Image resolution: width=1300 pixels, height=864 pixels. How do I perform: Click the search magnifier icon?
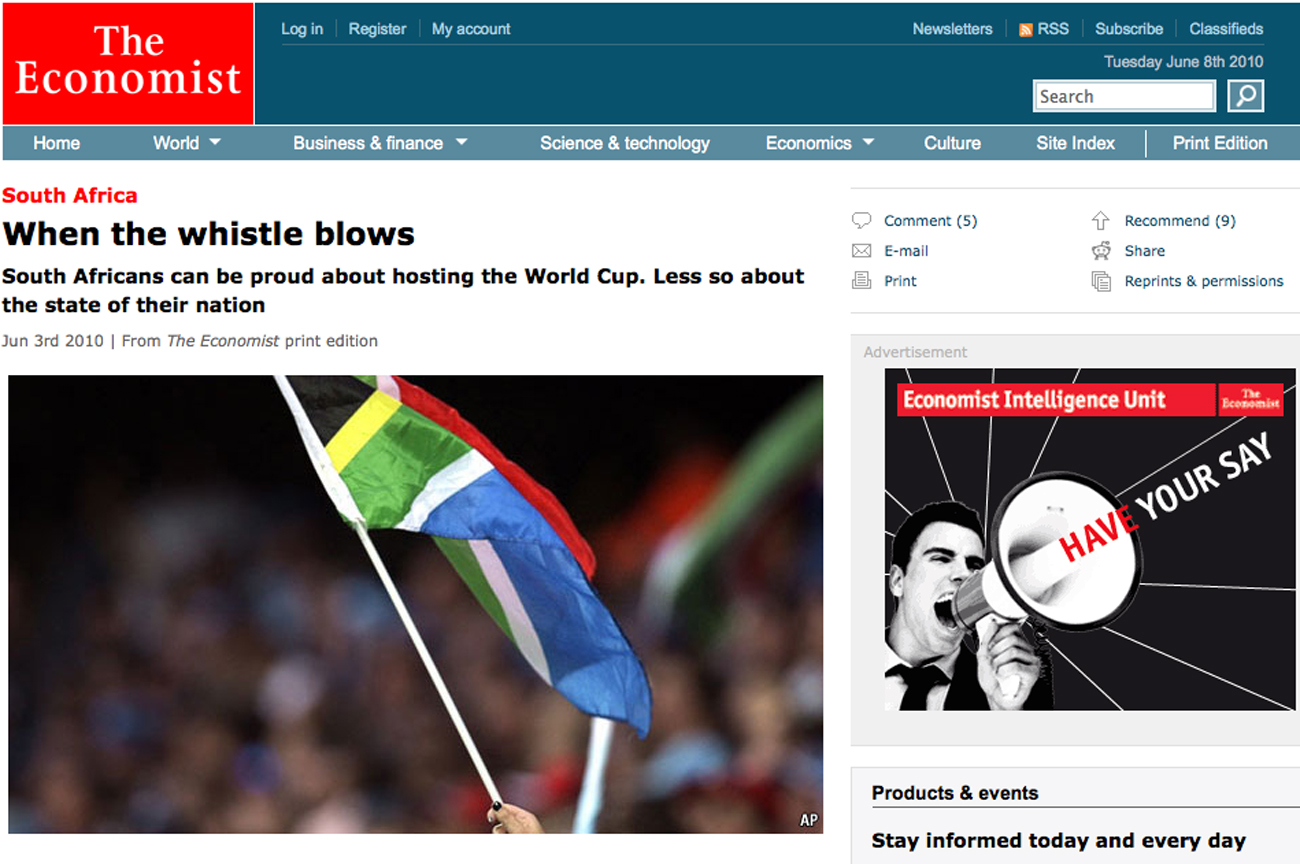click(1245, 95)
